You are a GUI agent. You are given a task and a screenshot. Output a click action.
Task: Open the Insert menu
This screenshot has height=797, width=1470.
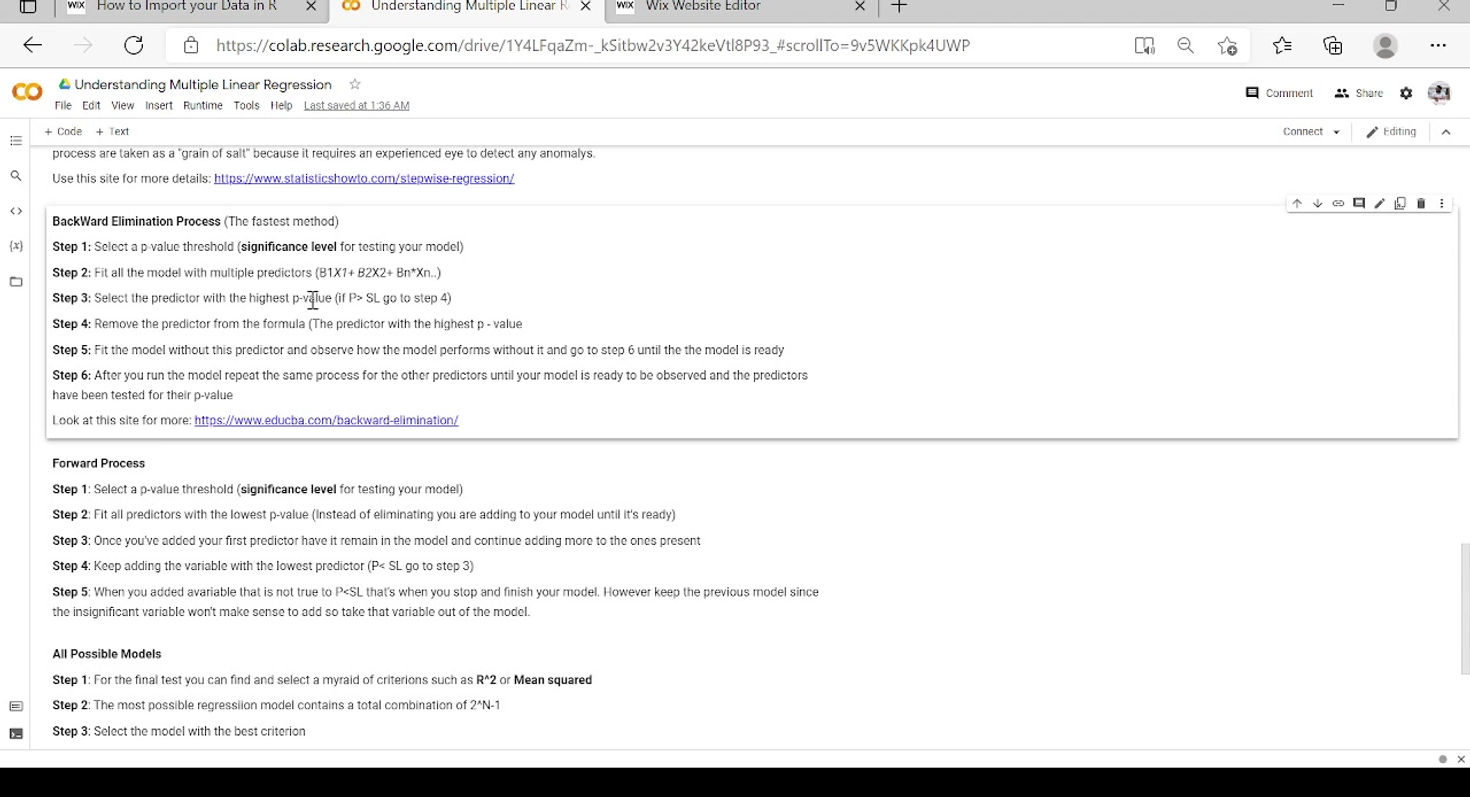point(158,106)
